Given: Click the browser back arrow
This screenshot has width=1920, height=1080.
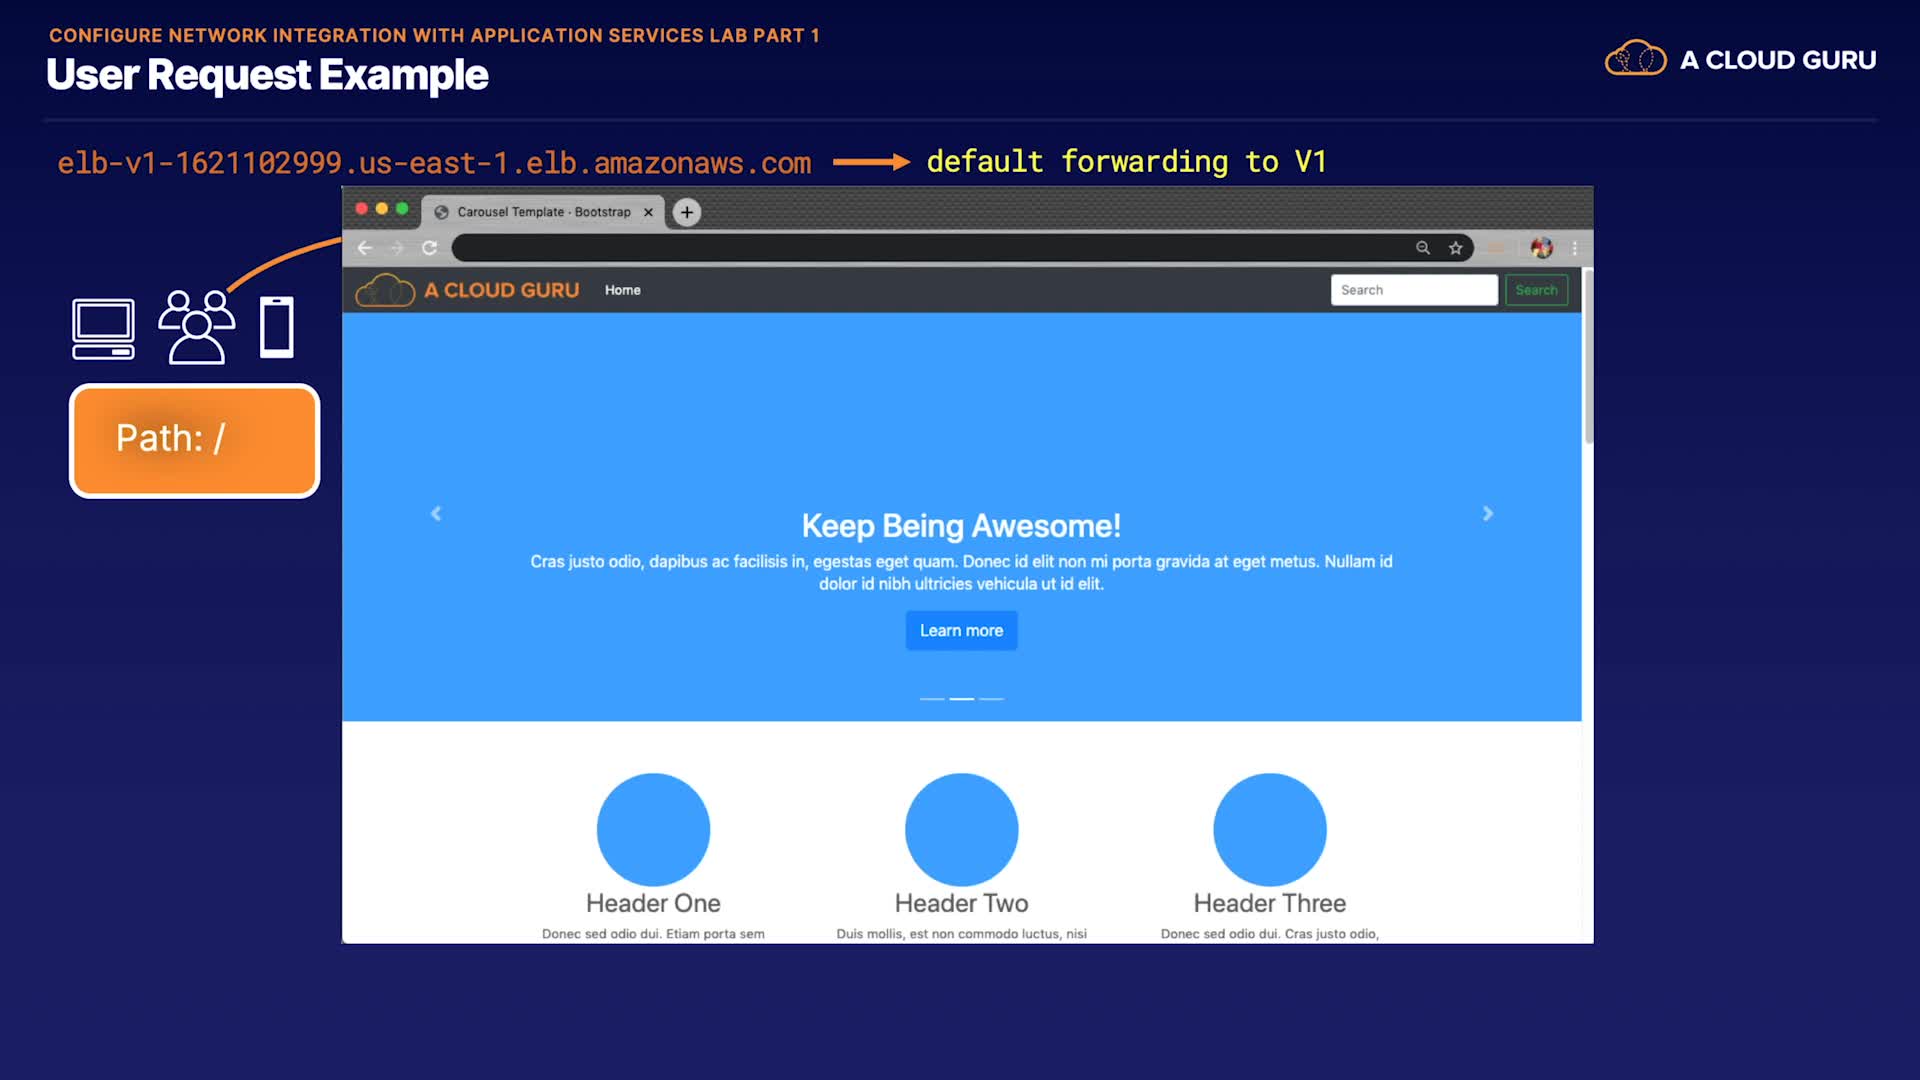Looking at the screenshot, I should click(x=365, y=248).
